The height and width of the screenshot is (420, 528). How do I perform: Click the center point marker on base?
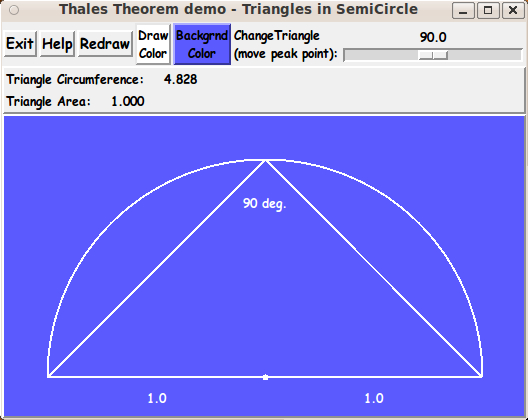(x=265, y=377)
